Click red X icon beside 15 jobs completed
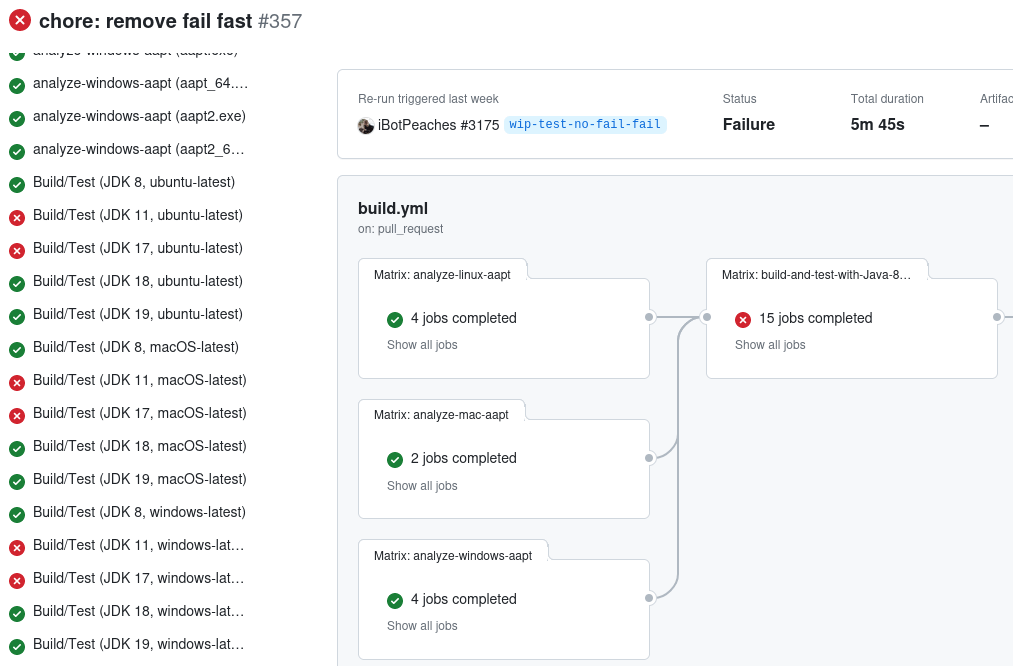Image resolution: width=1013 pixels, height=666 pixels. 743,319
